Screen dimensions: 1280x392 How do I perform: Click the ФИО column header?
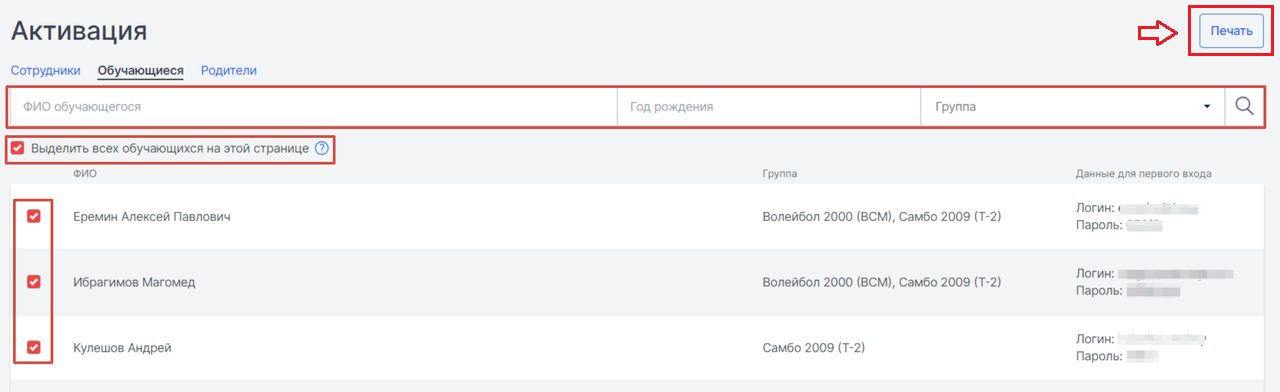tap(85, 174)
